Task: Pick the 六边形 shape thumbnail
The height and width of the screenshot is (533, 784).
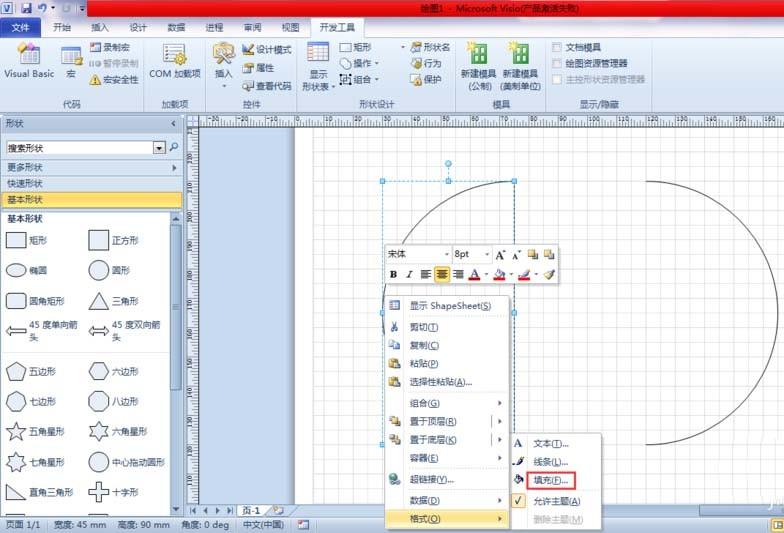Action: click(x=98, y=372)
